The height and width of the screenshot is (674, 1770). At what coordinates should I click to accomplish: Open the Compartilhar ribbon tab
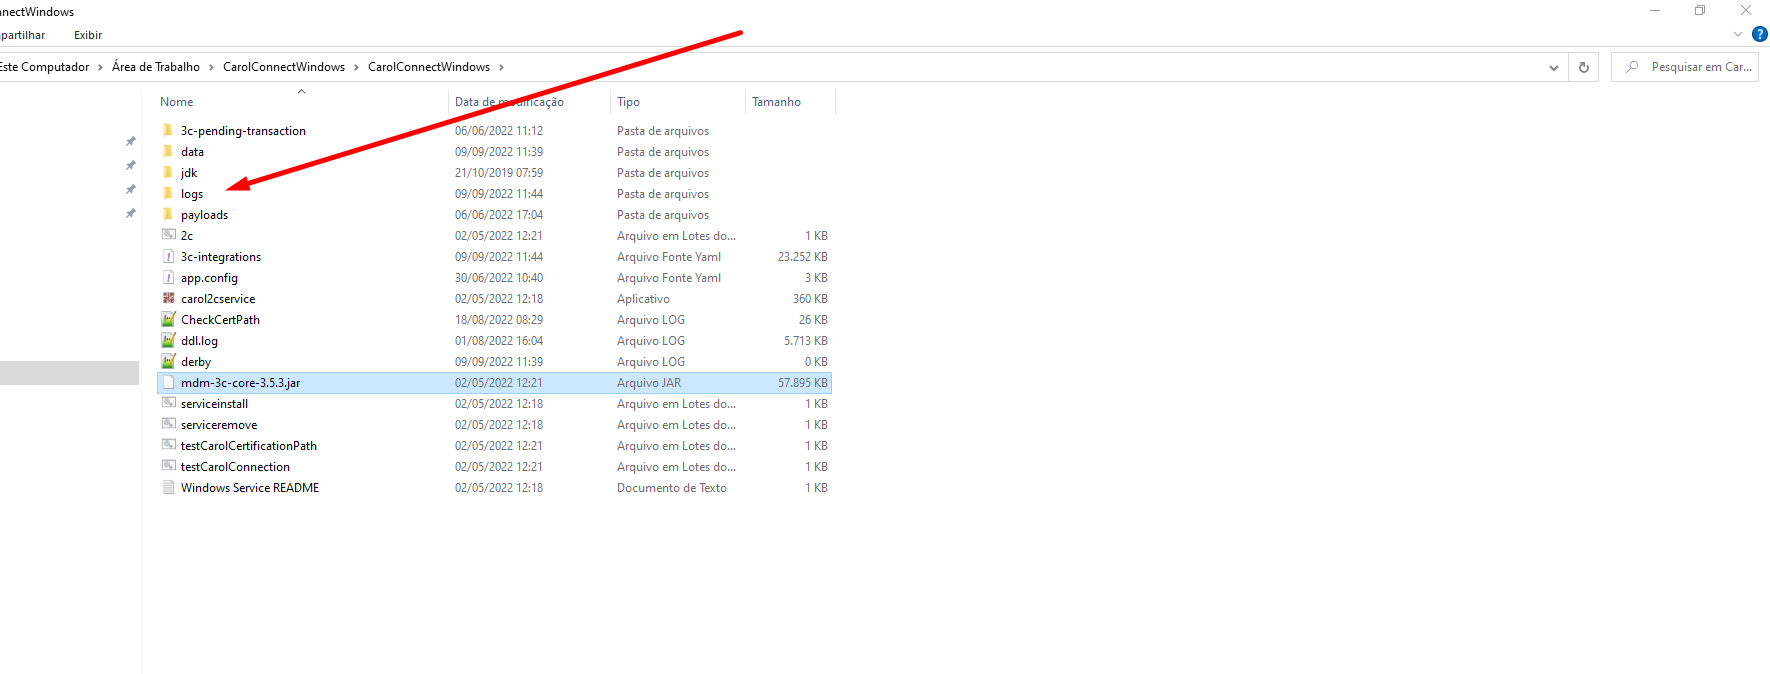pyautogui.click(x=22, y=35)
